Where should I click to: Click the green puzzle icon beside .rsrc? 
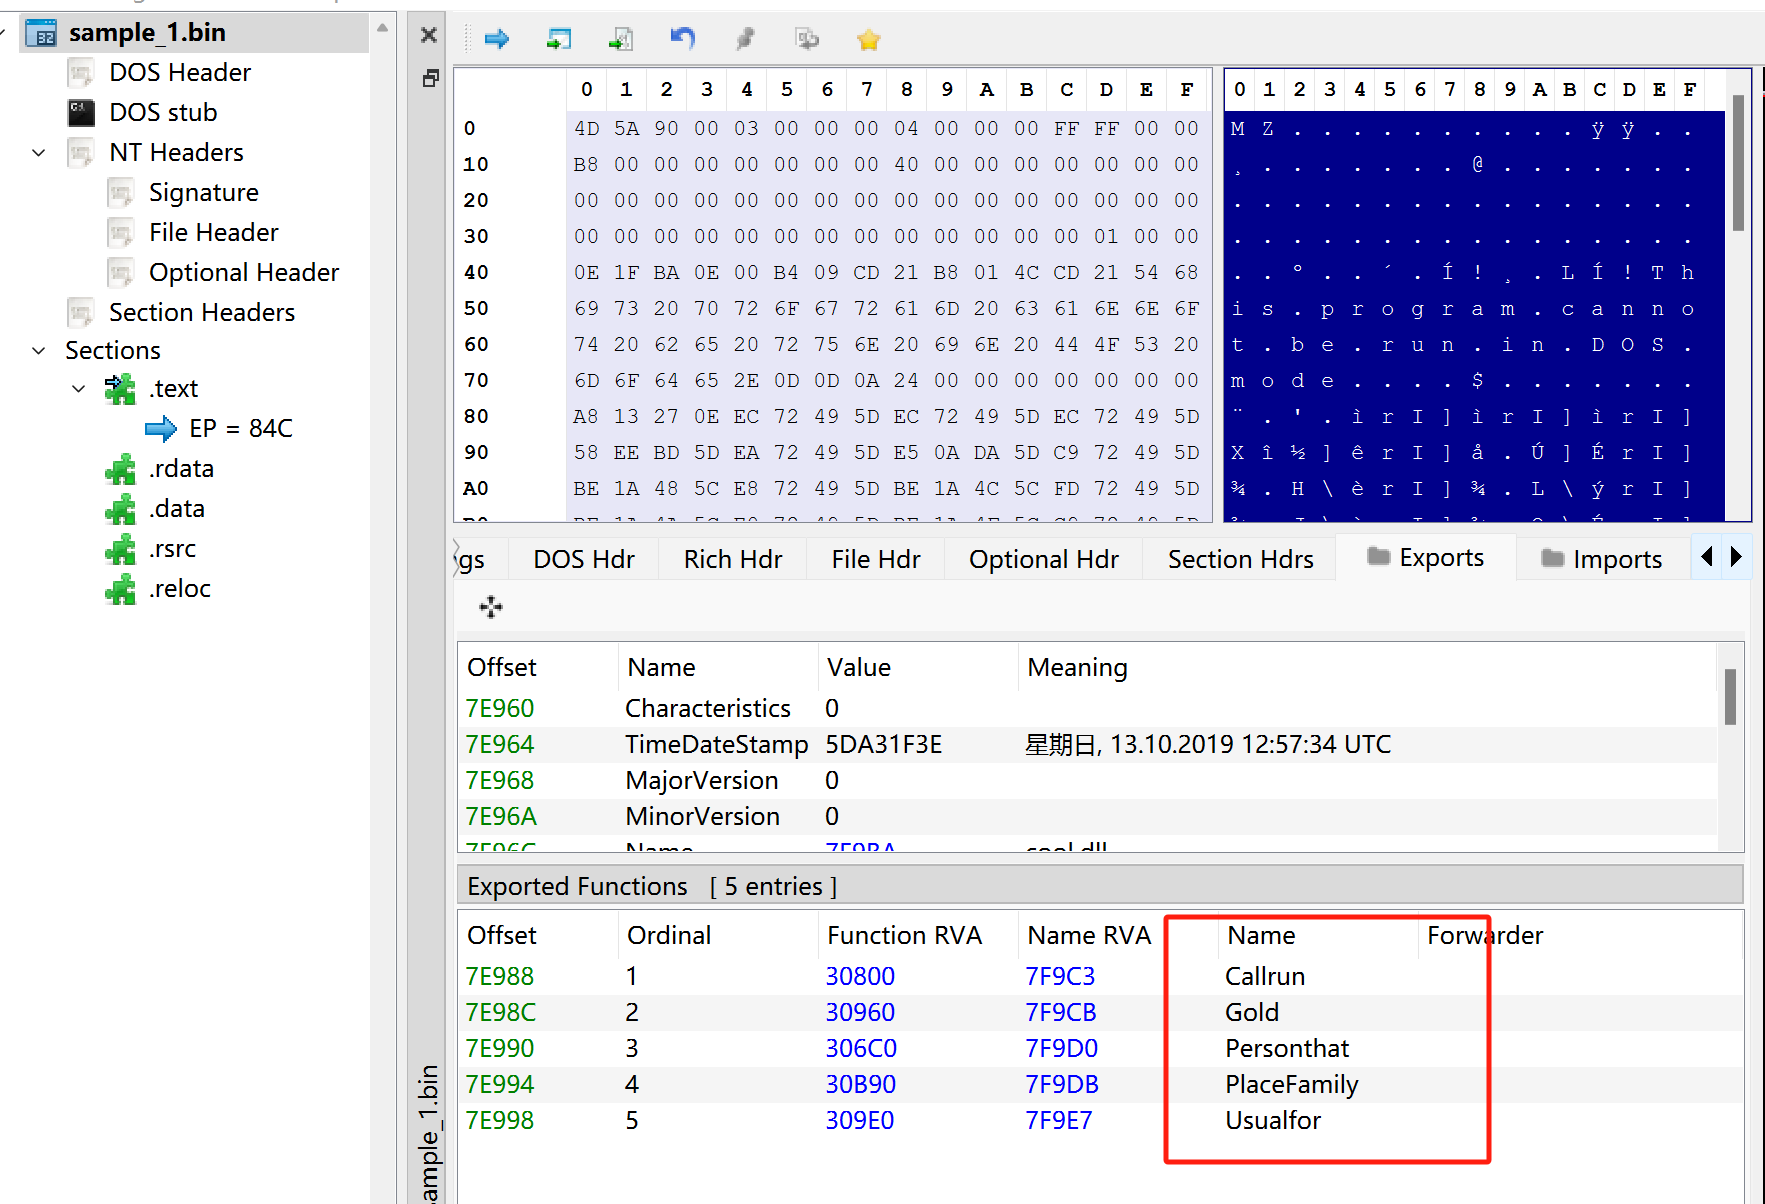pos(120,549)
